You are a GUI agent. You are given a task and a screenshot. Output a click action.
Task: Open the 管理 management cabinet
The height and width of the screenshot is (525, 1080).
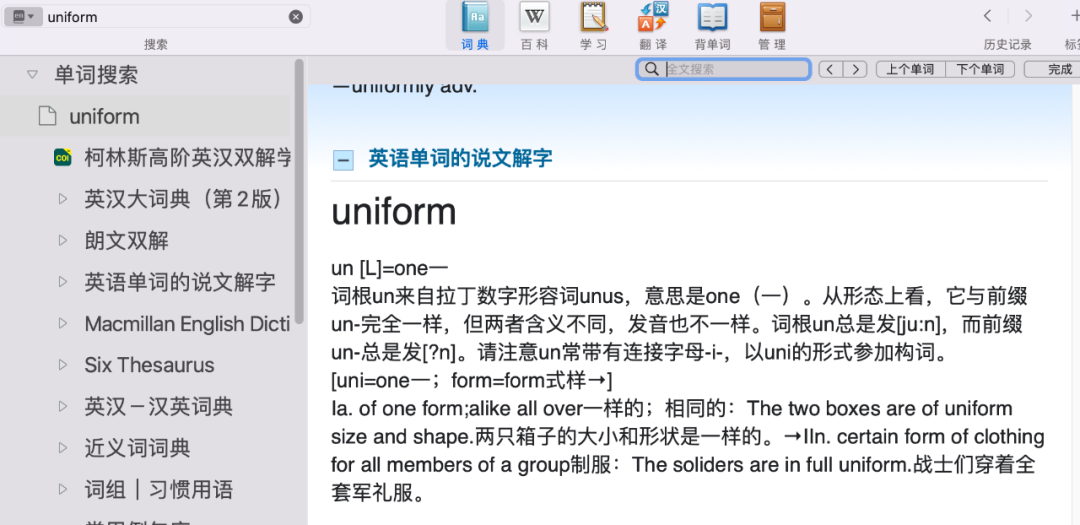click(x=772, y=26)
